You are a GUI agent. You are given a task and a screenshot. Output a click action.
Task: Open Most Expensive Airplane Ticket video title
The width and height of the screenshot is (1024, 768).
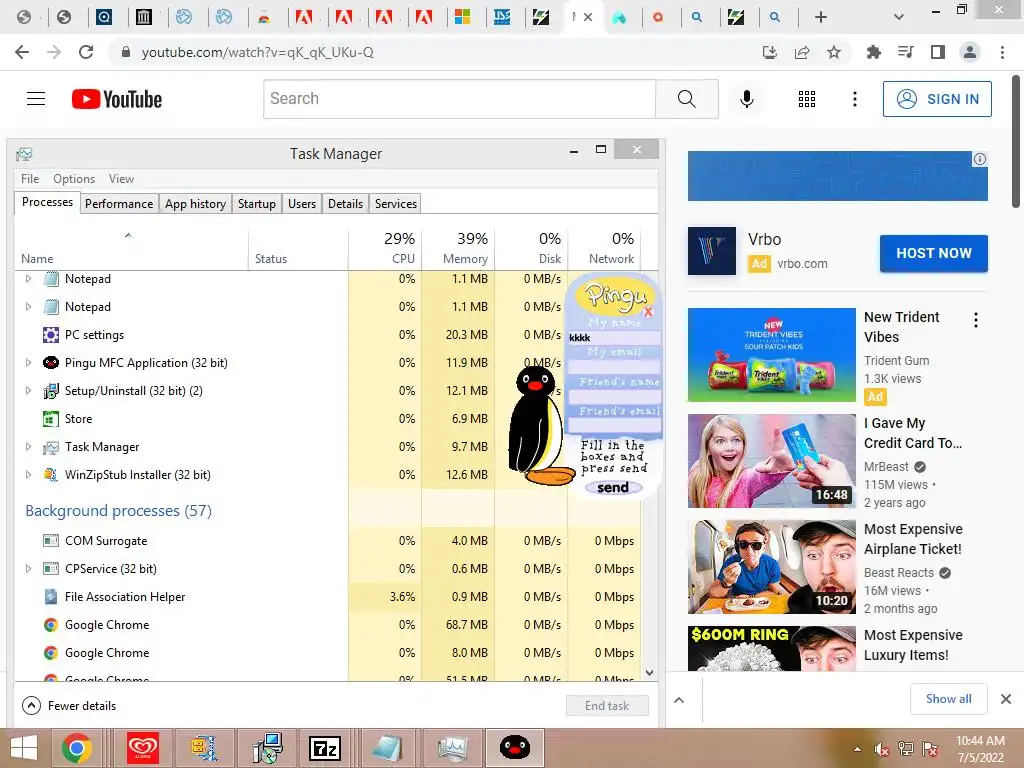click(x=913, y=539)
